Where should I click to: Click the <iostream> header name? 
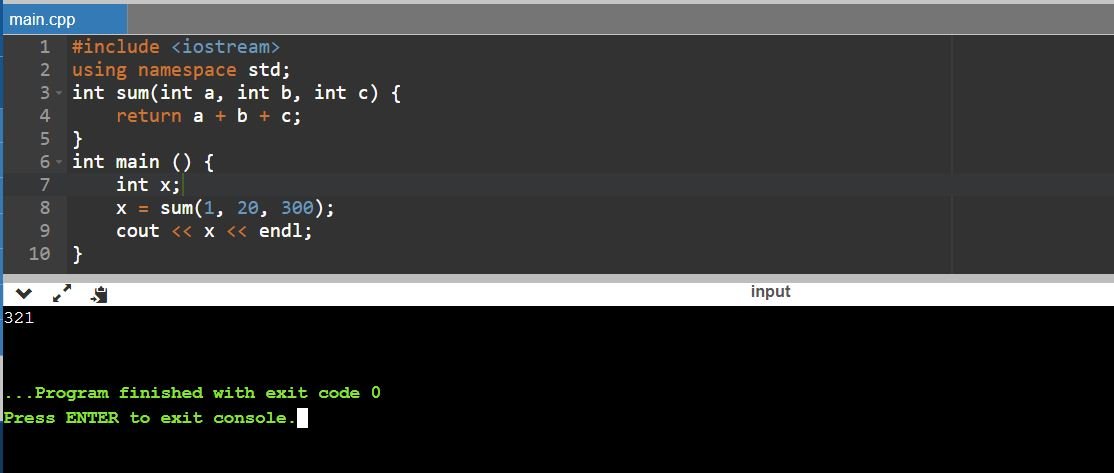226,47
